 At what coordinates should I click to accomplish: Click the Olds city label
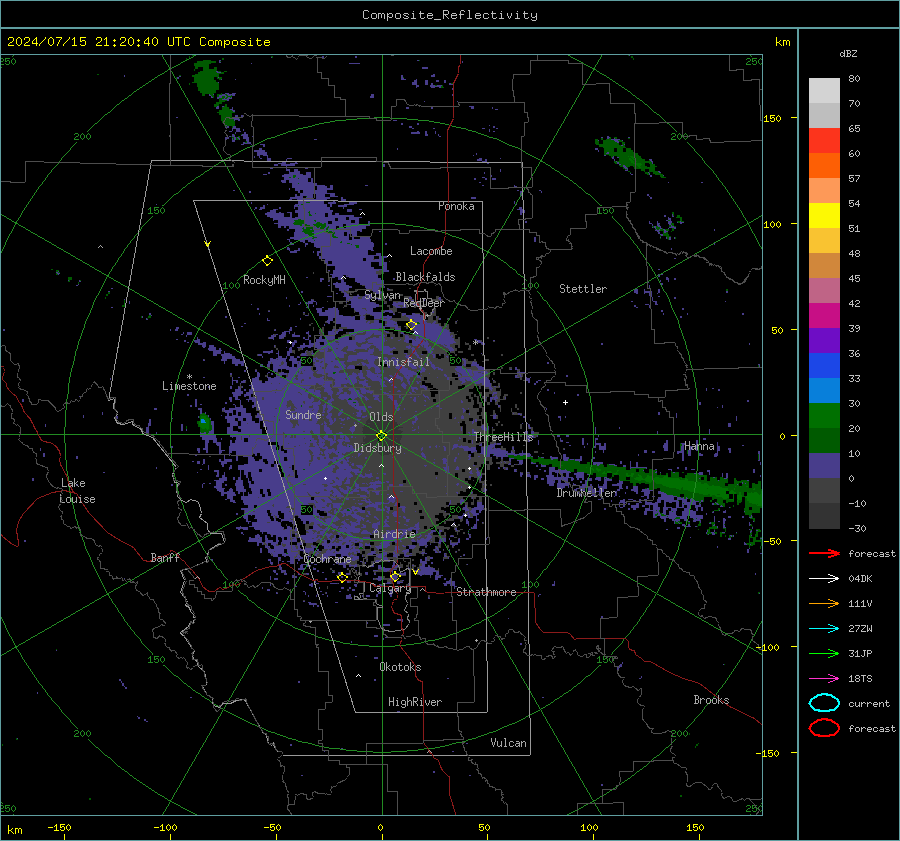point(381,417)
